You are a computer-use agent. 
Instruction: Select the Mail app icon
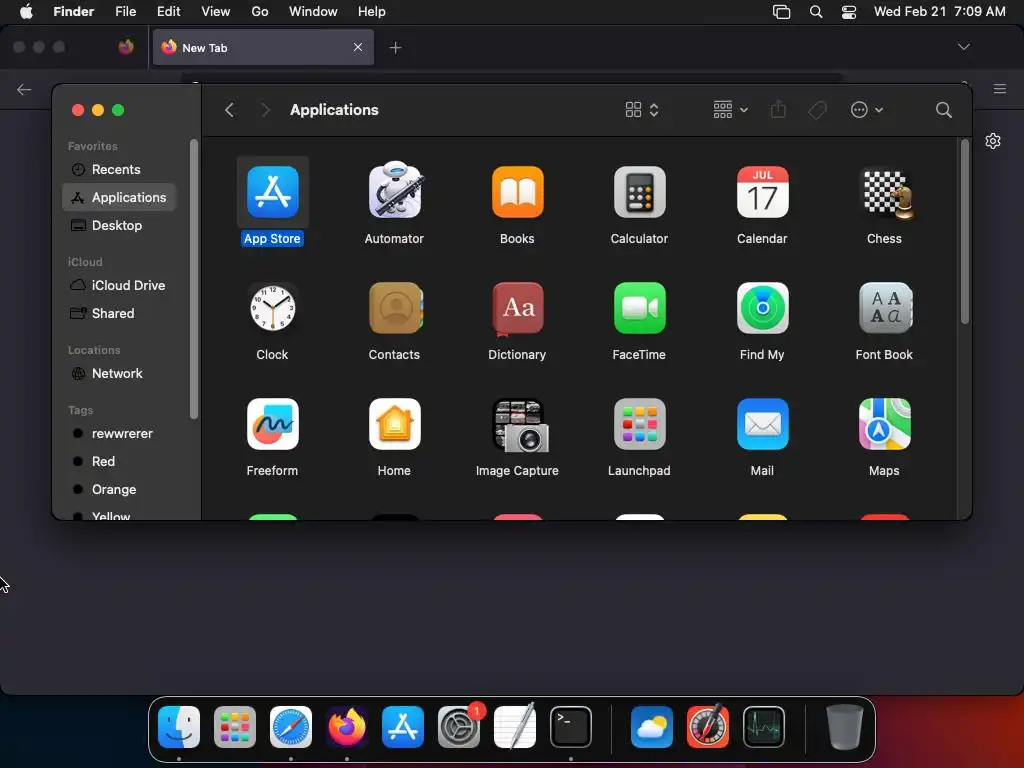[x=762, y=424]
